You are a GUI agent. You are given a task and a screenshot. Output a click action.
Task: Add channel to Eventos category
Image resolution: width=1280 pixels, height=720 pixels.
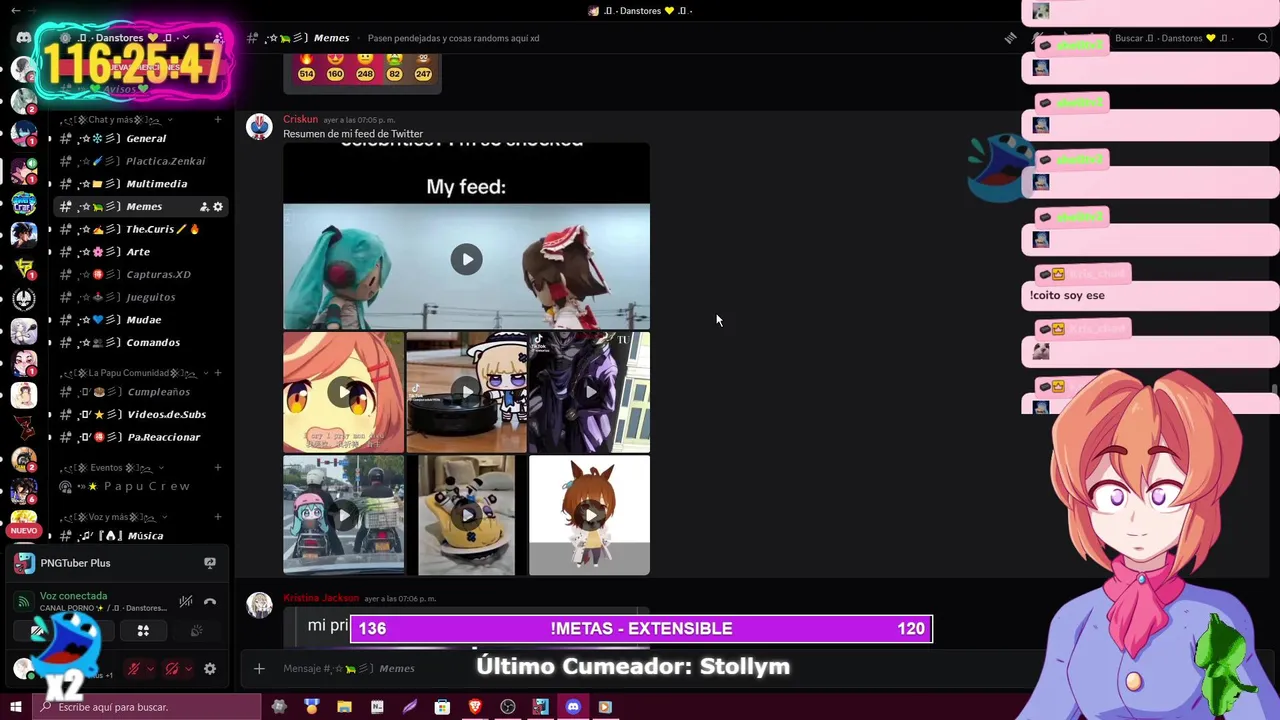[218, 468]
